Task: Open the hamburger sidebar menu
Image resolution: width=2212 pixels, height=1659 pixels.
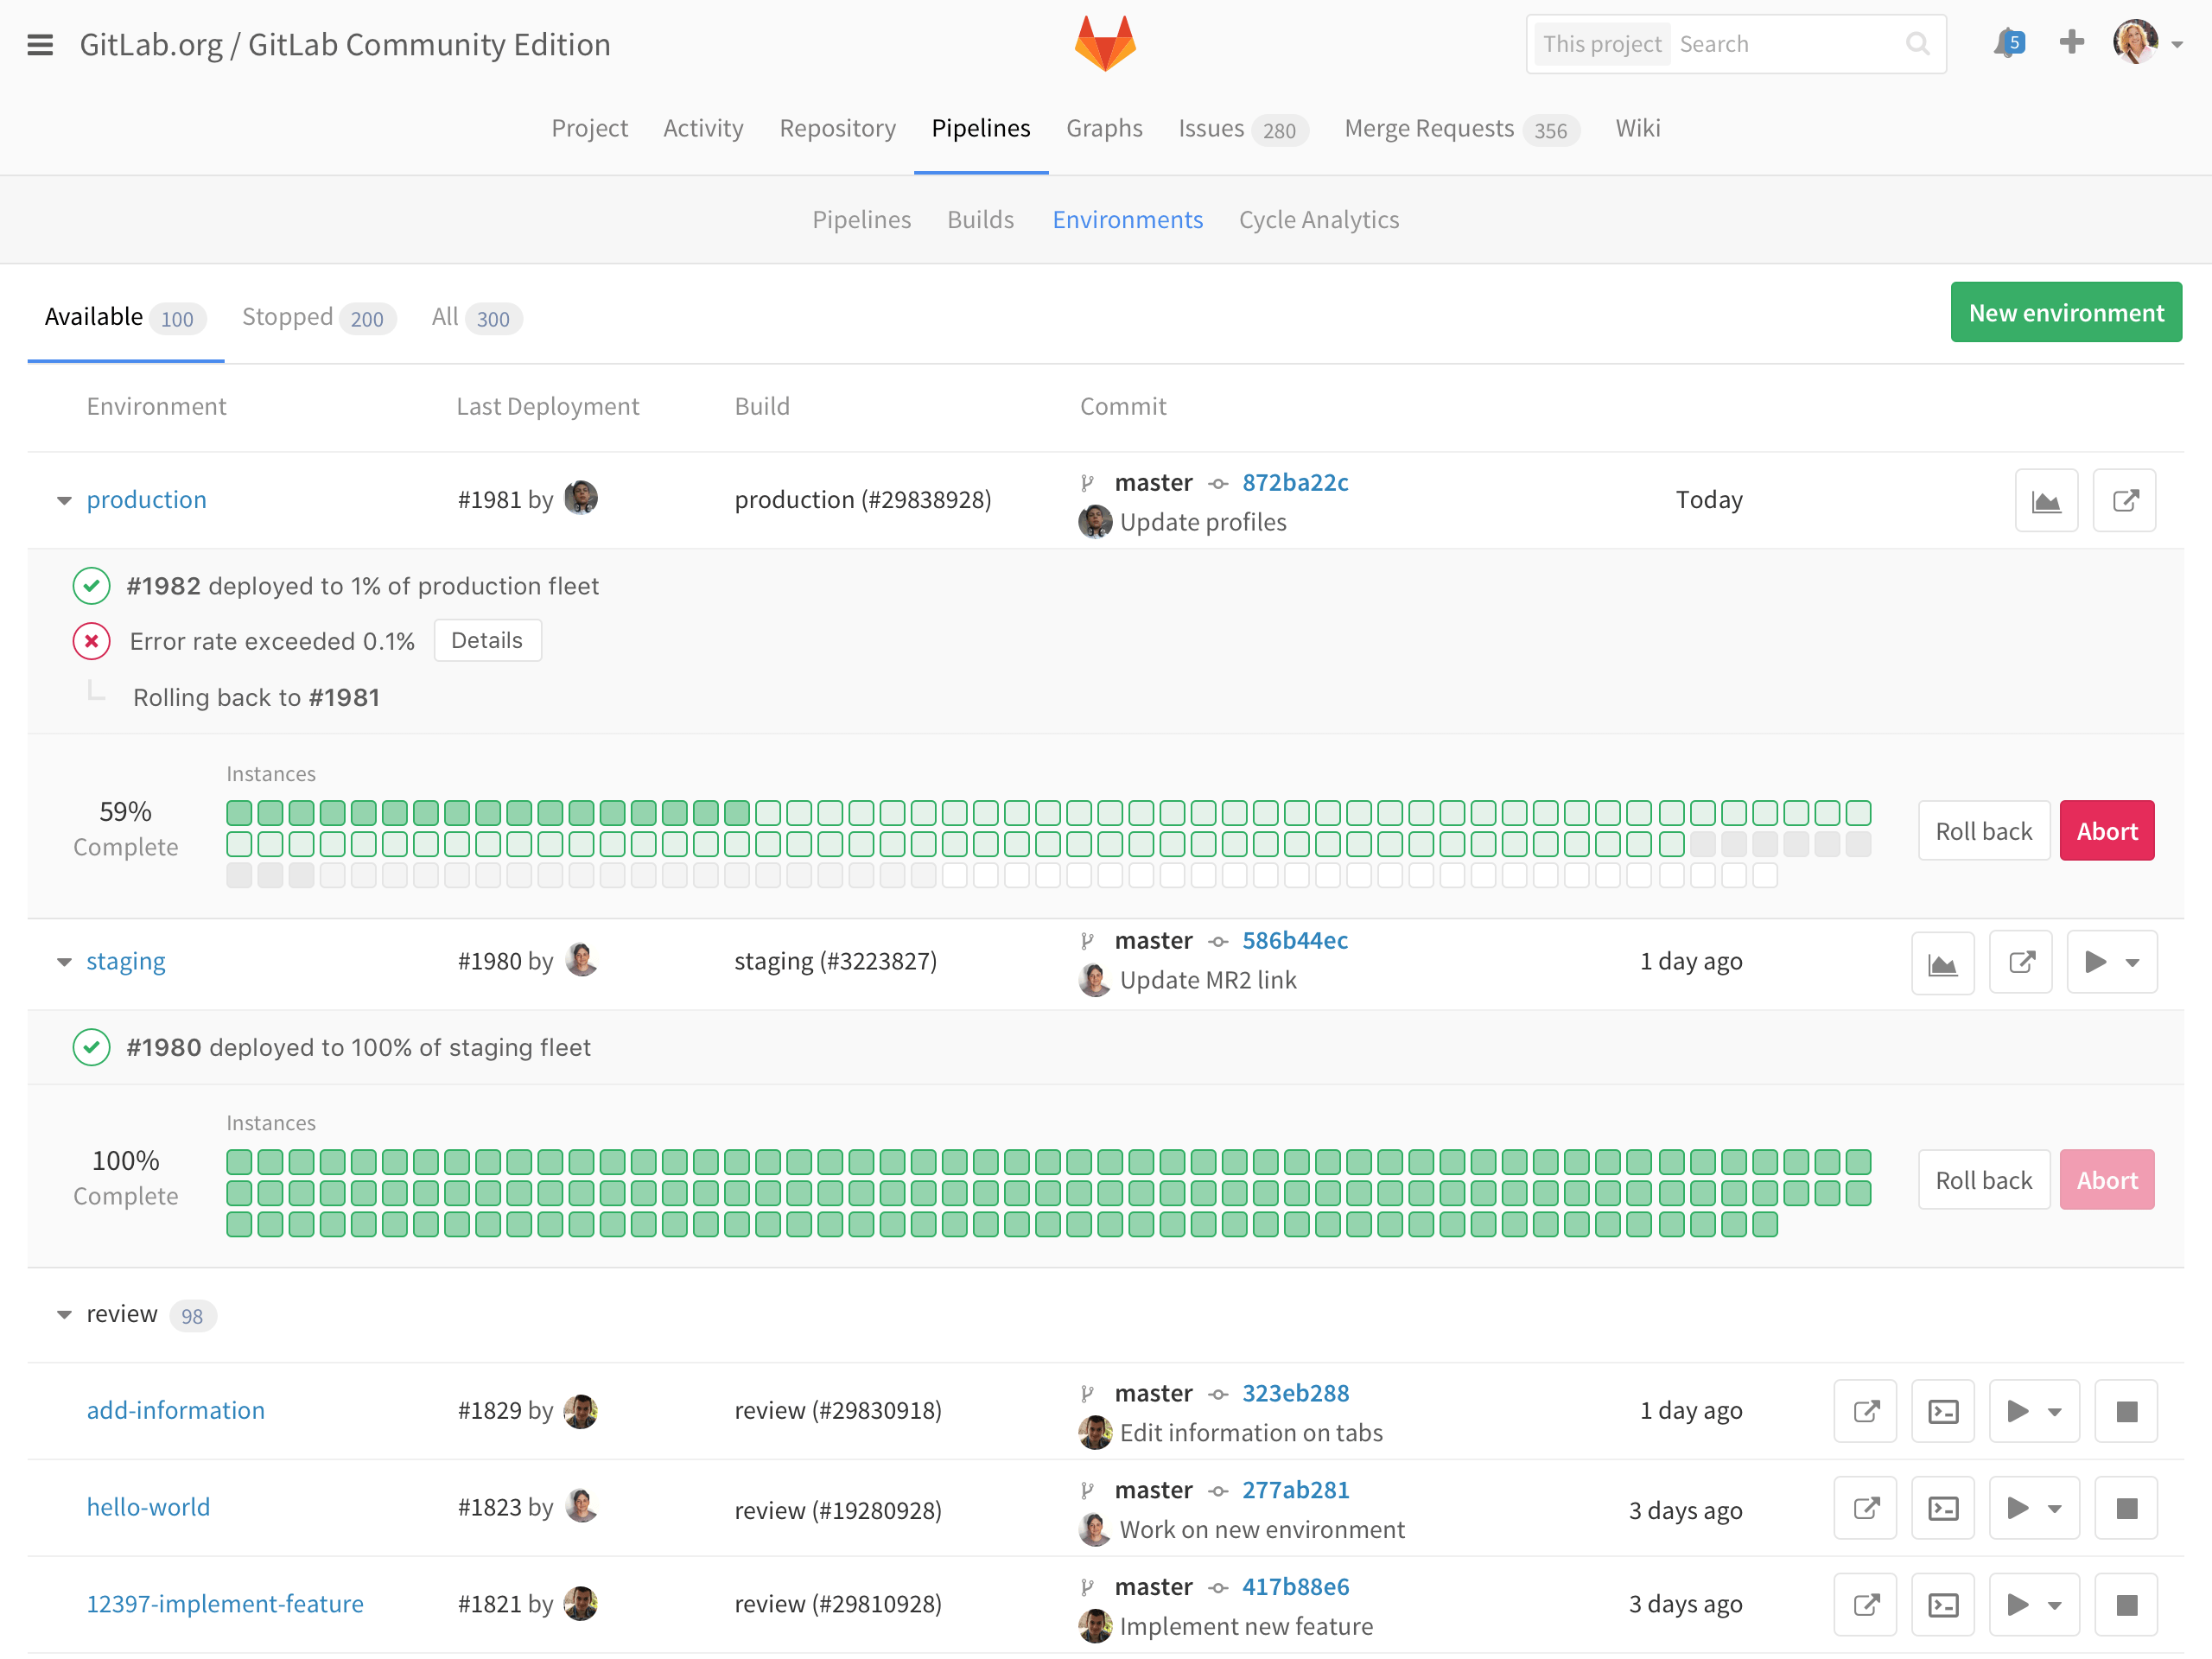Action: (40, 45)
